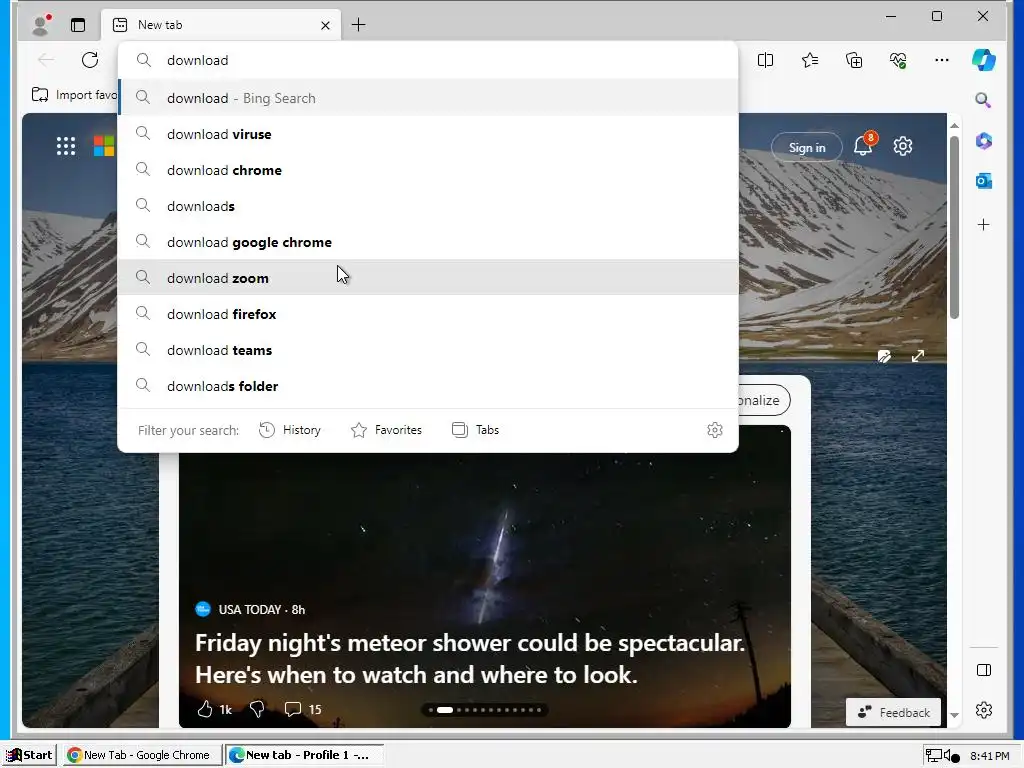The image size is (1024, 768).
Task: Open the Outlook sidebar icon
Action: pyautogui.click(x=984, y=181)
